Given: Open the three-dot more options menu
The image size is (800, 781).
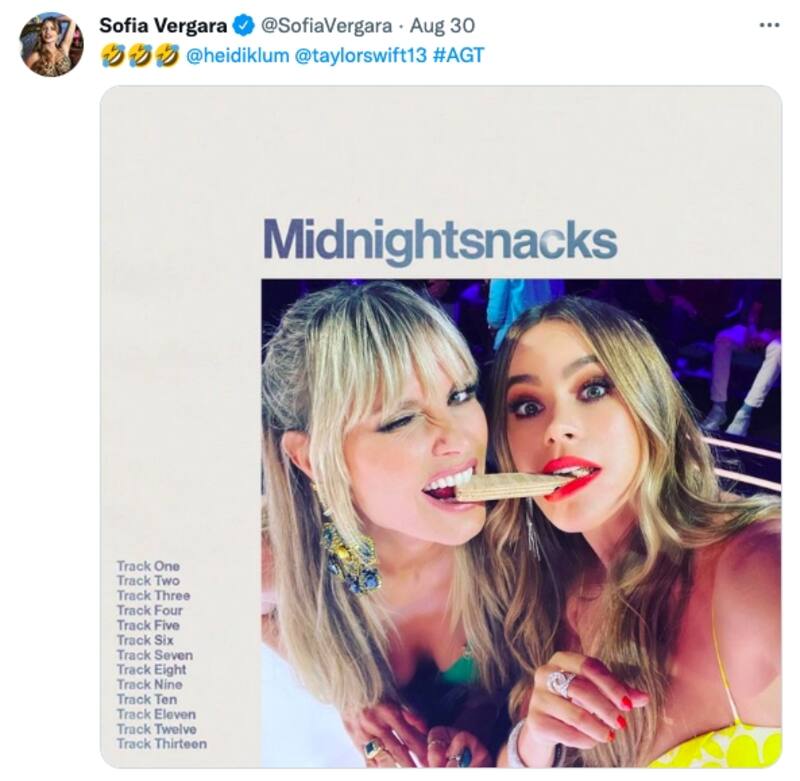Looking at the screenshot, I should [768, 25].
